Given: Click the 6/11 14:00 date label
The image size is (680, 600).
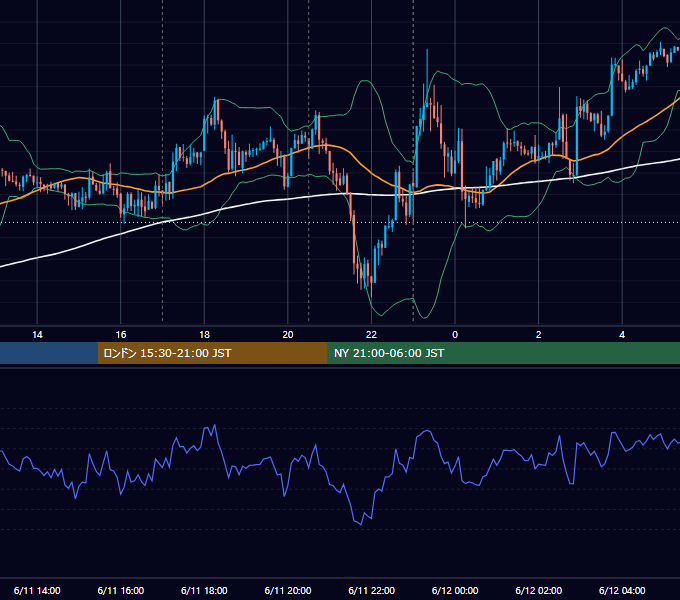Looking at the screenshot, I should 37,590.
